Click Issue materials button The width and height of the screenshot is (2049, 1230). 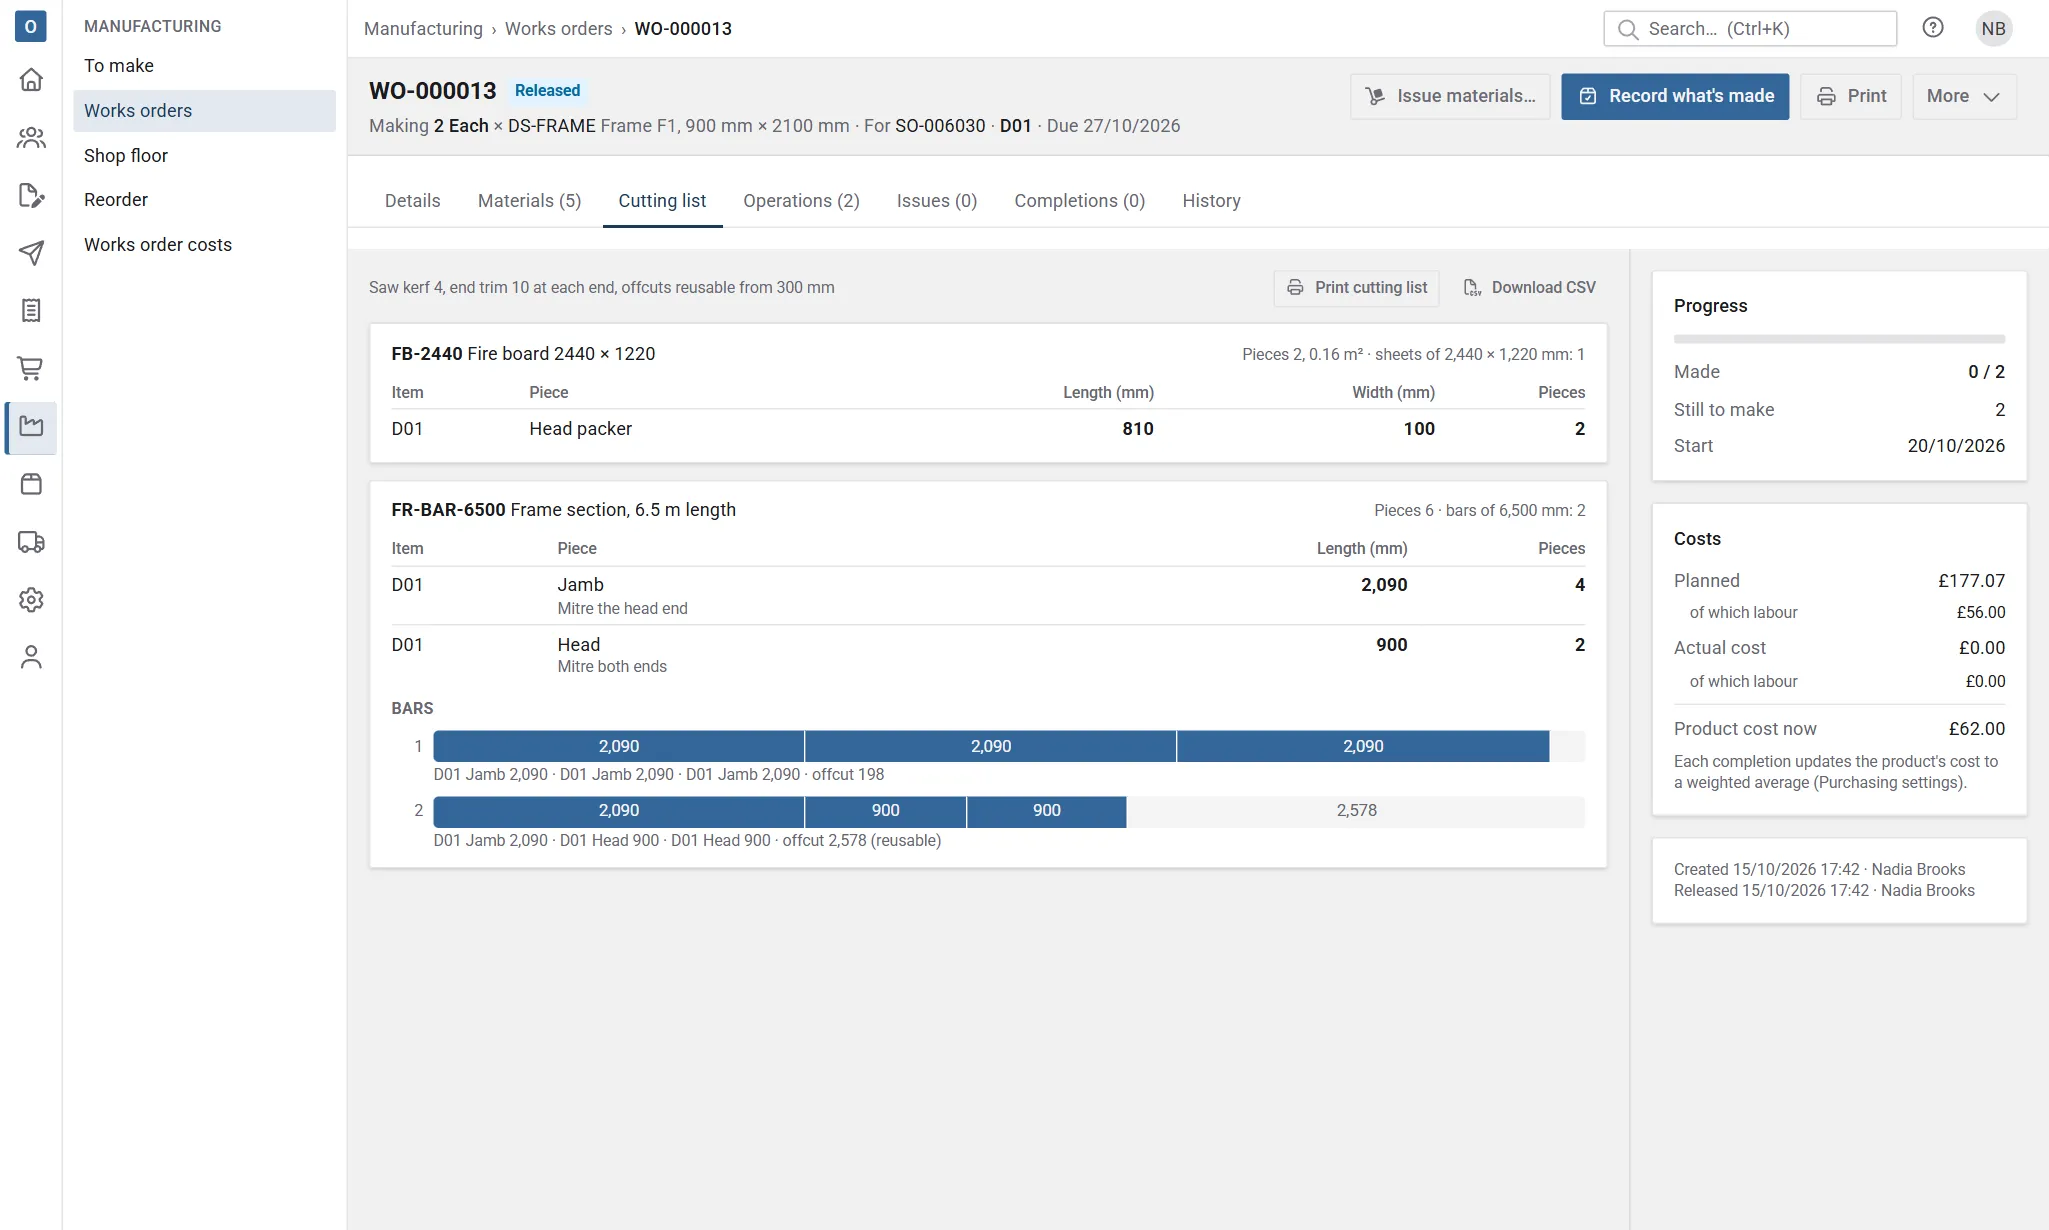[x=1449, y=96]
